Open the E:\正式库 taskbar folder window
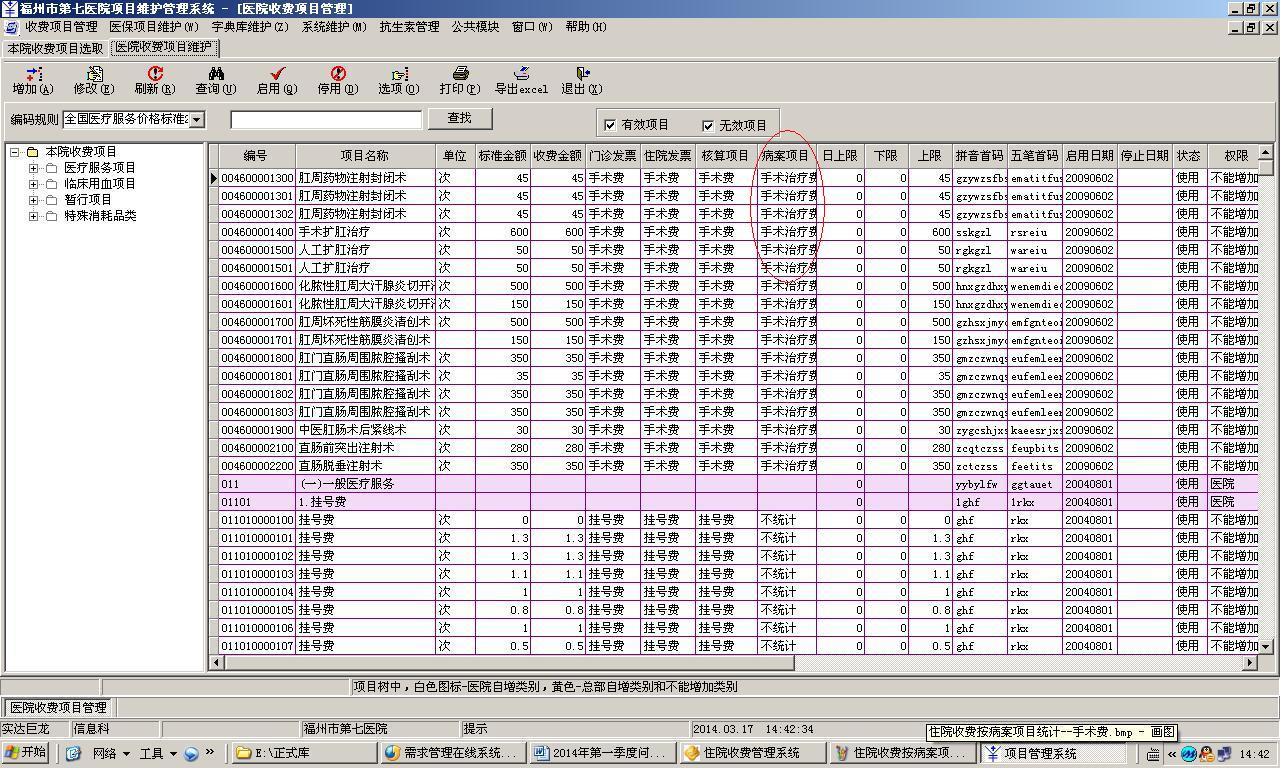Viewport: 1280px width, 768px height. click(303, 754)
